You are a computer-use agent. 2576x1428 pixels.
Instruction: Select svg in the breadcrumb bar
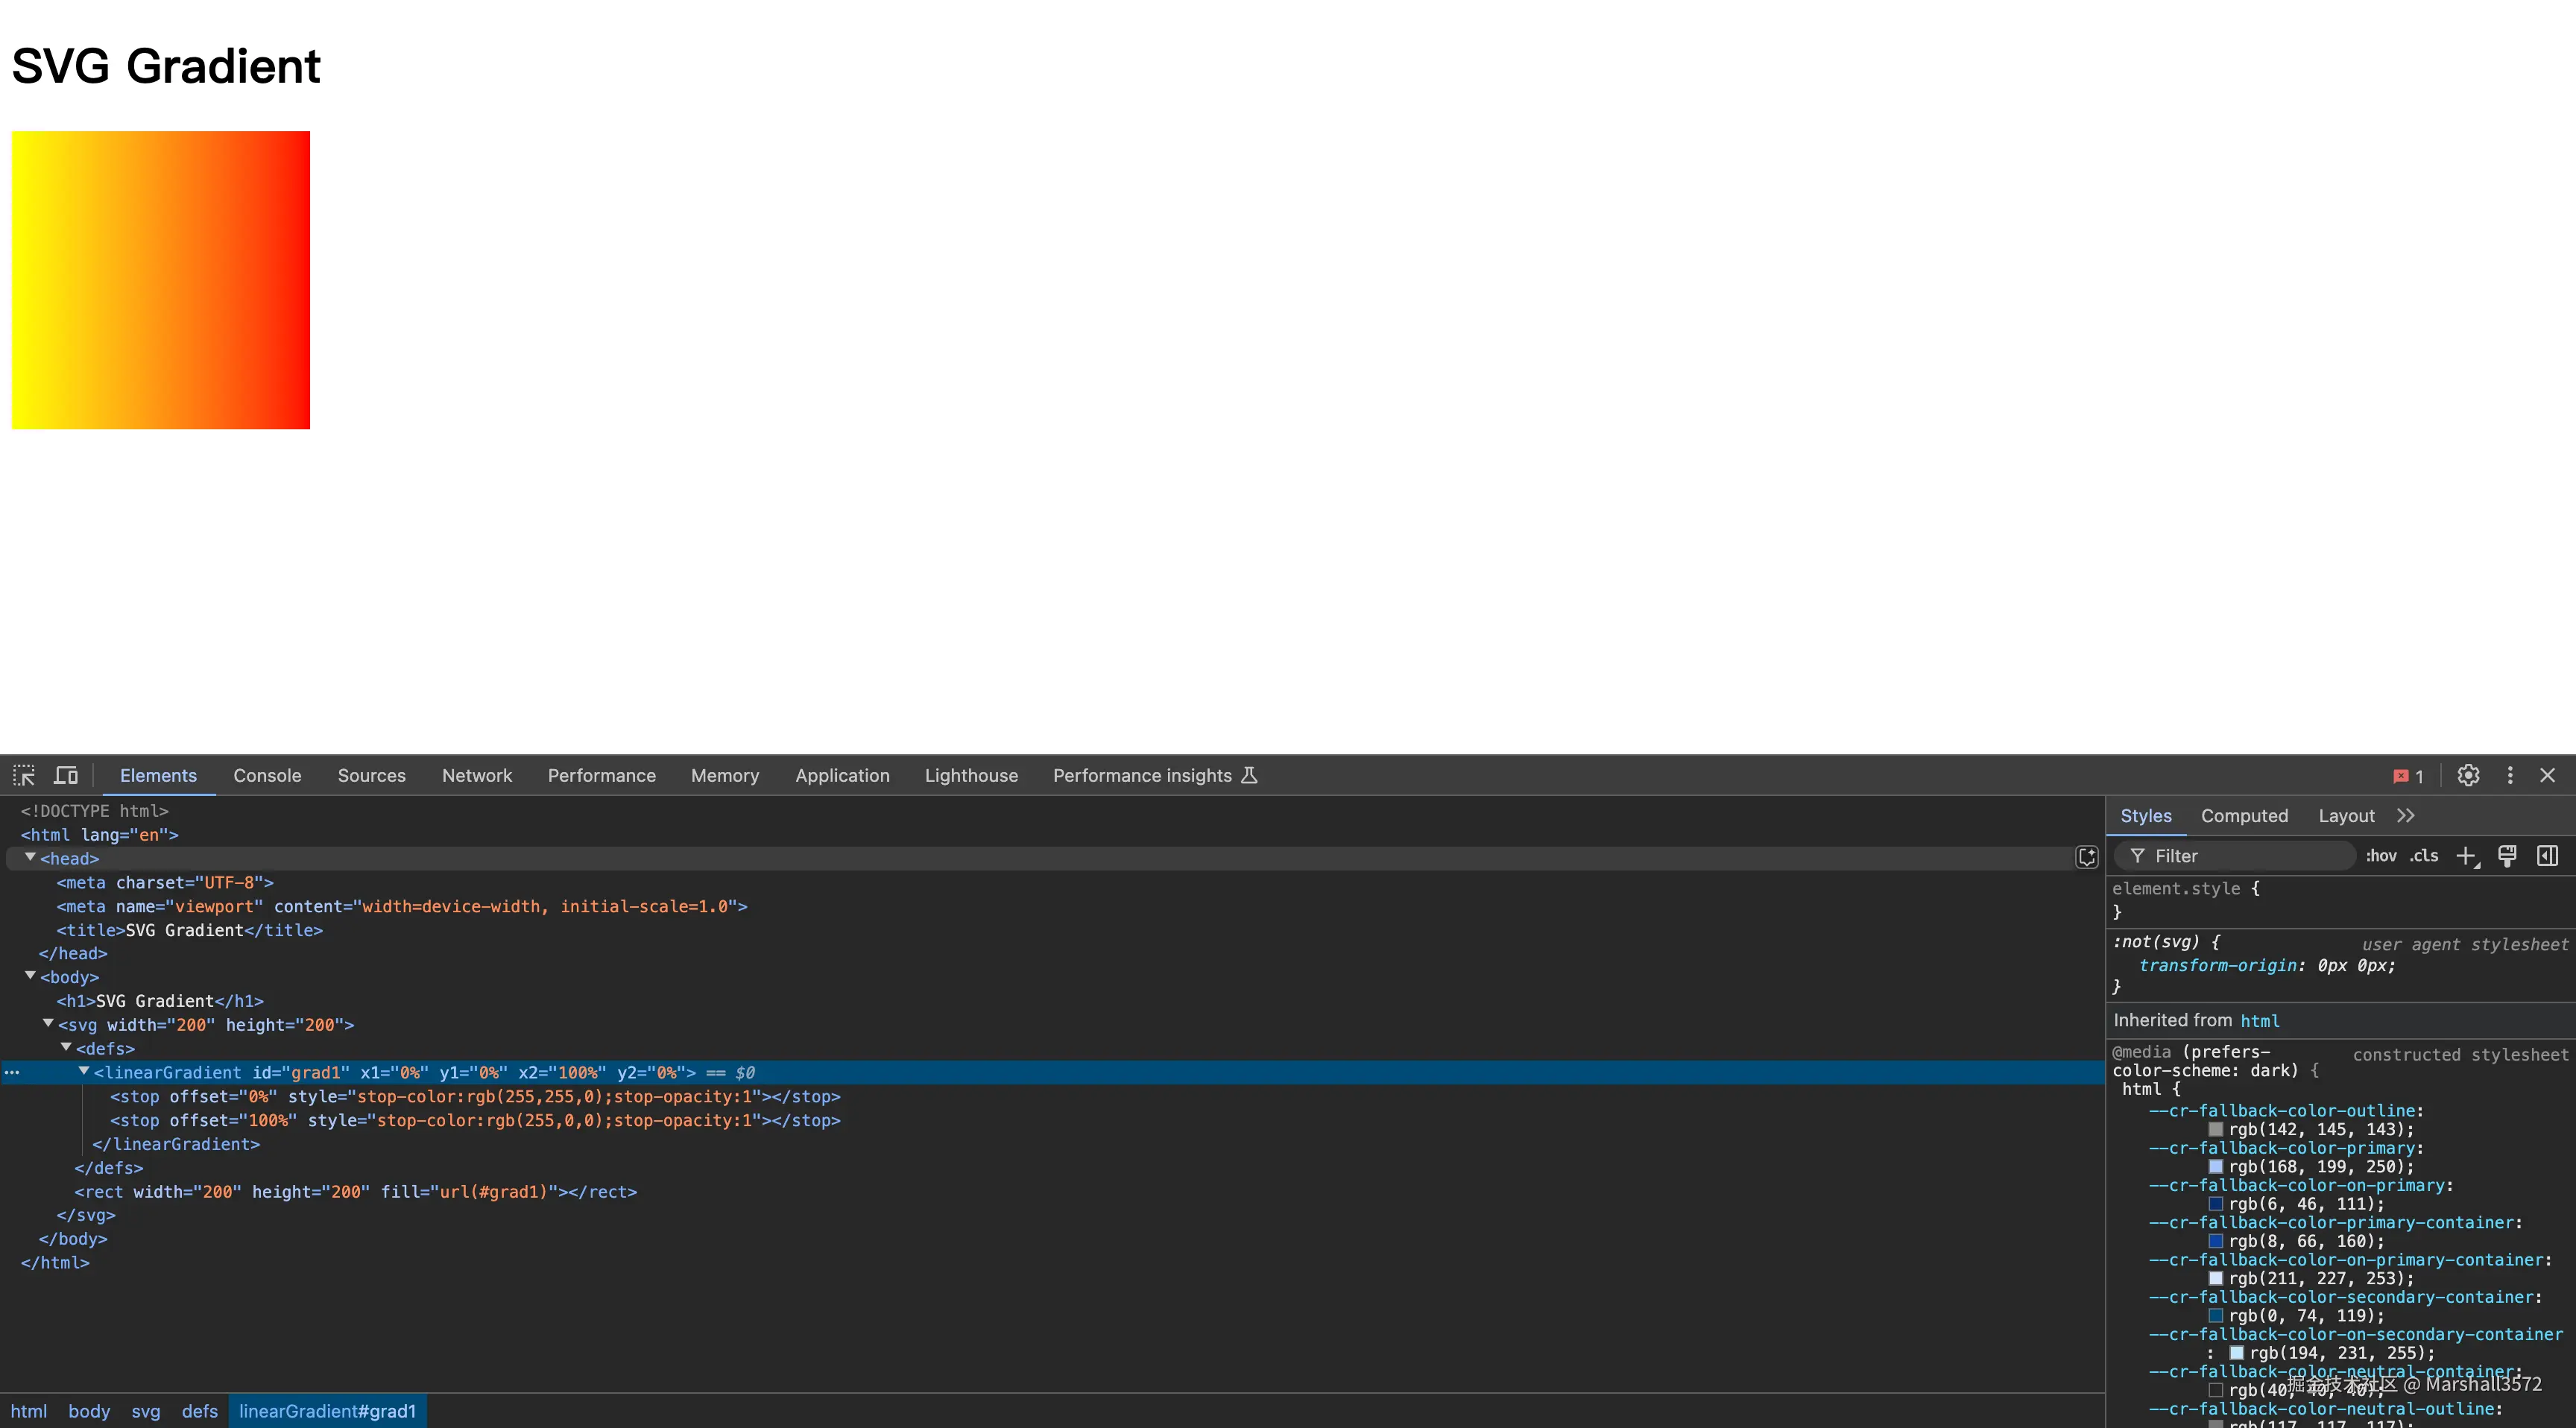[x=145, y=1411]
